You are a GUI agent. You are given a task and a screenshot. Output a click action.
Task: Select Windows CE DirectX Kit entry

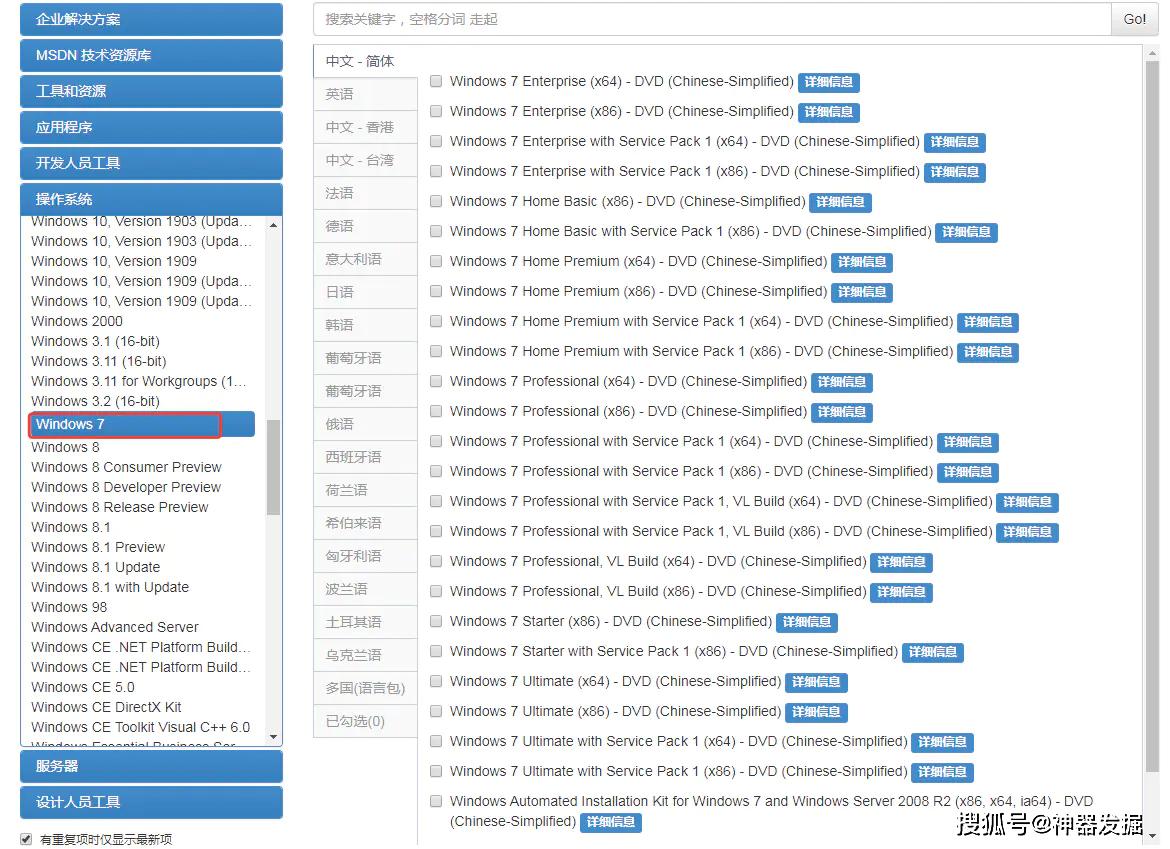click(x=107, y=707)
